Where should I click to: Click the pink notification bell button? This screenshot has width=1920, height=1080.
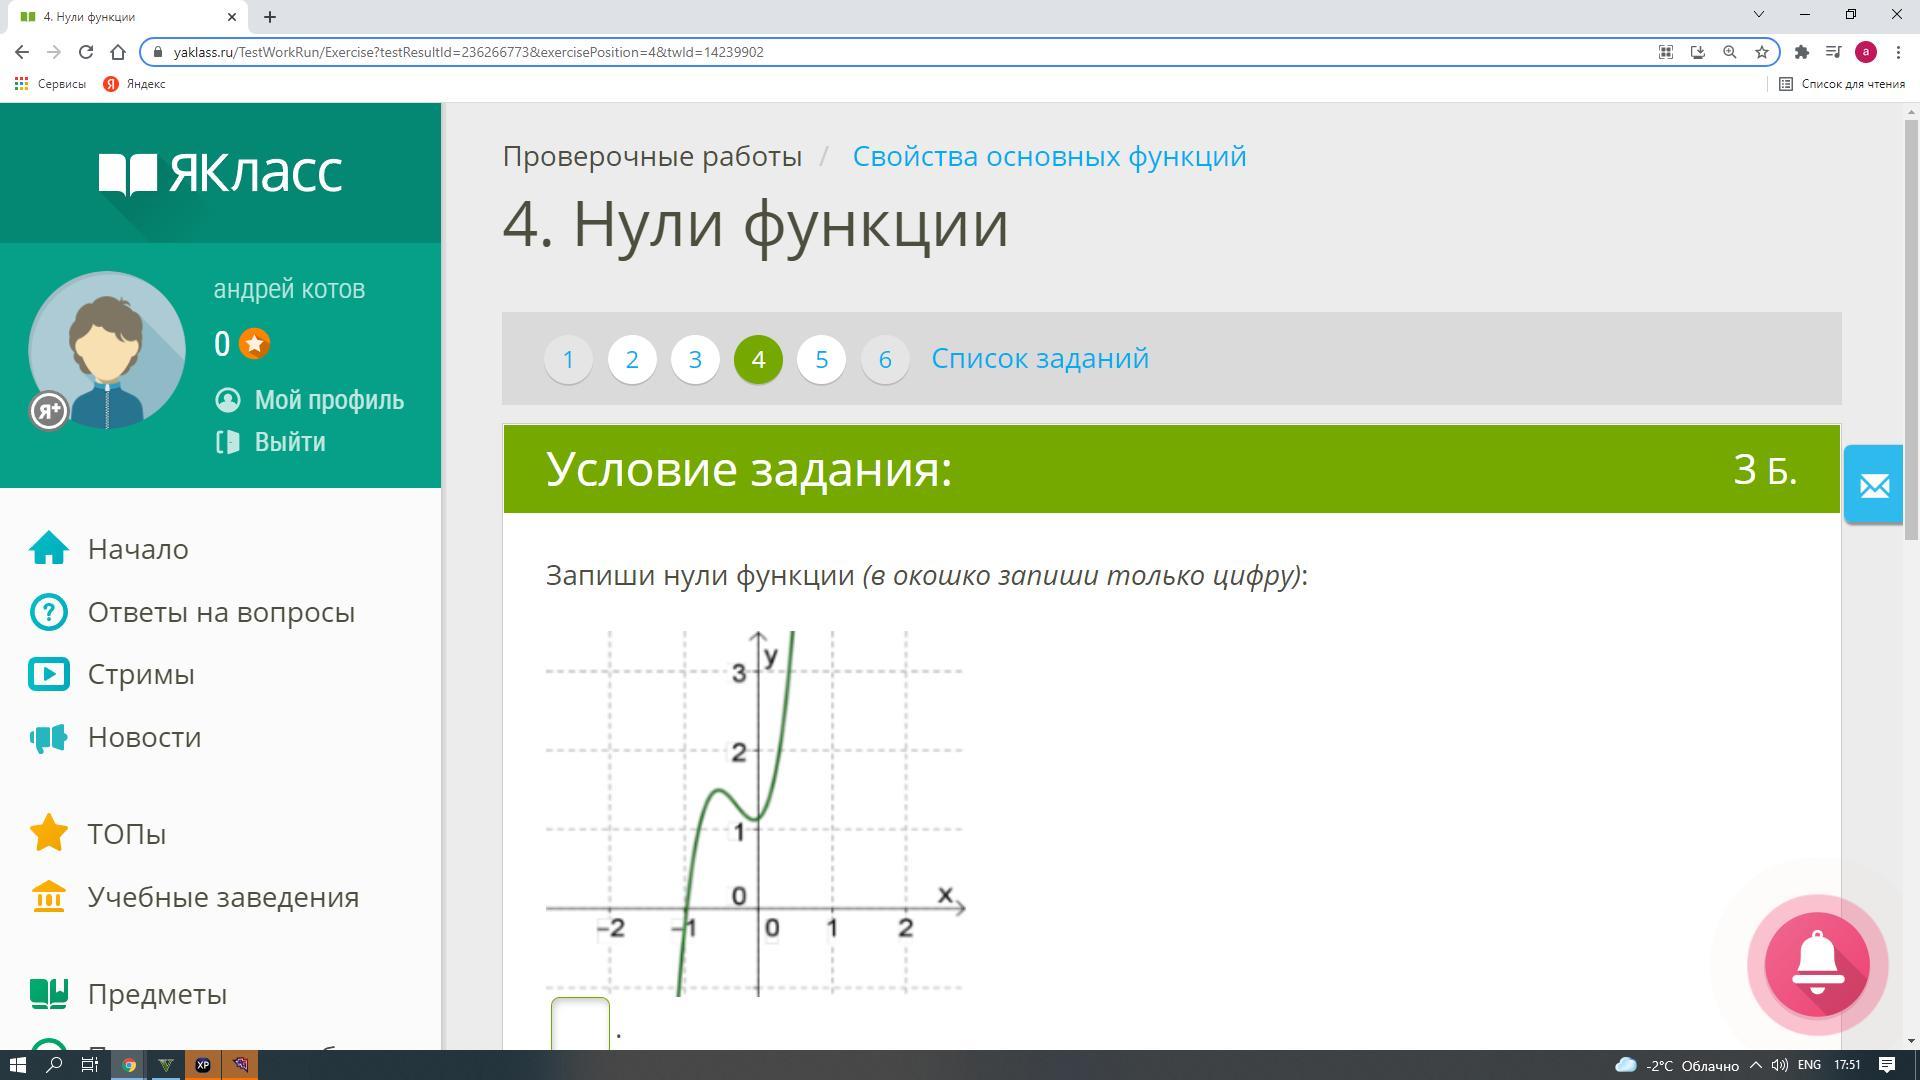click(1817, 964)
